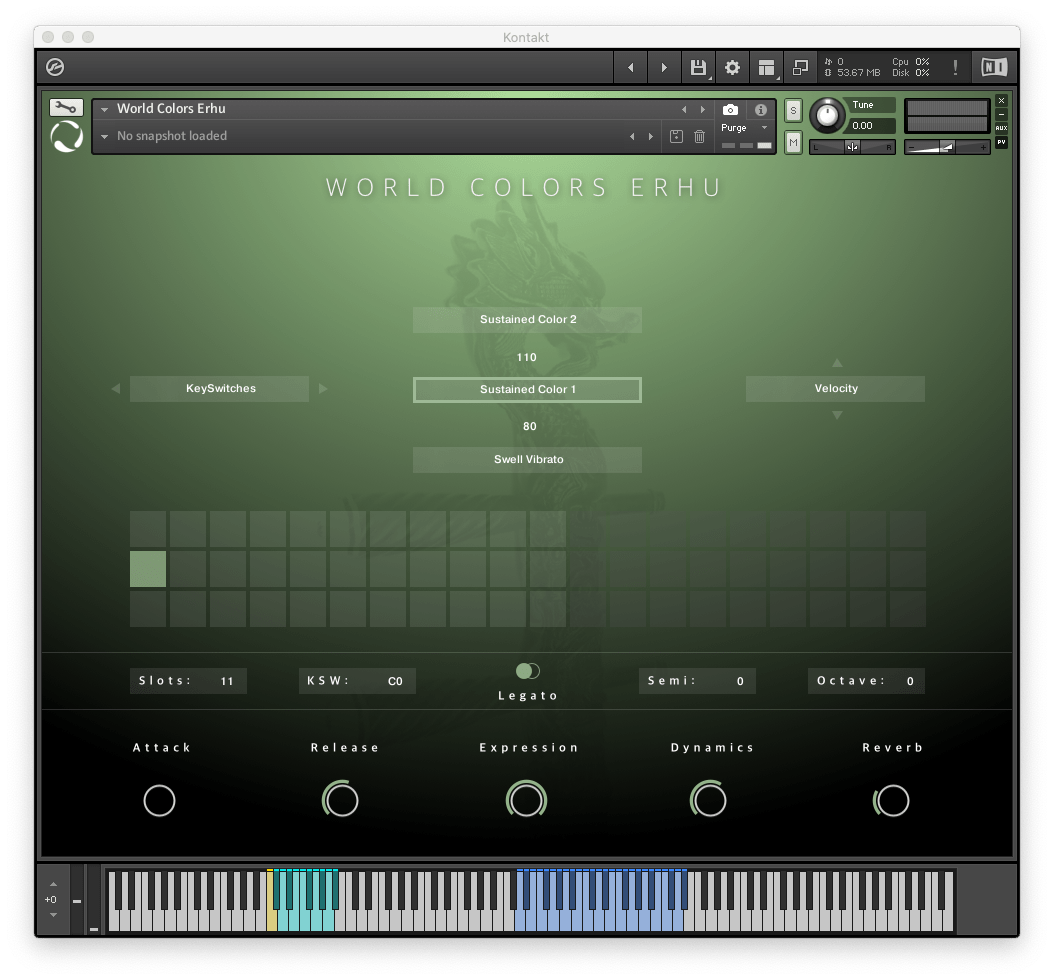Save snapshot with disk icon

pyautogui.click(x=676, y=136)
